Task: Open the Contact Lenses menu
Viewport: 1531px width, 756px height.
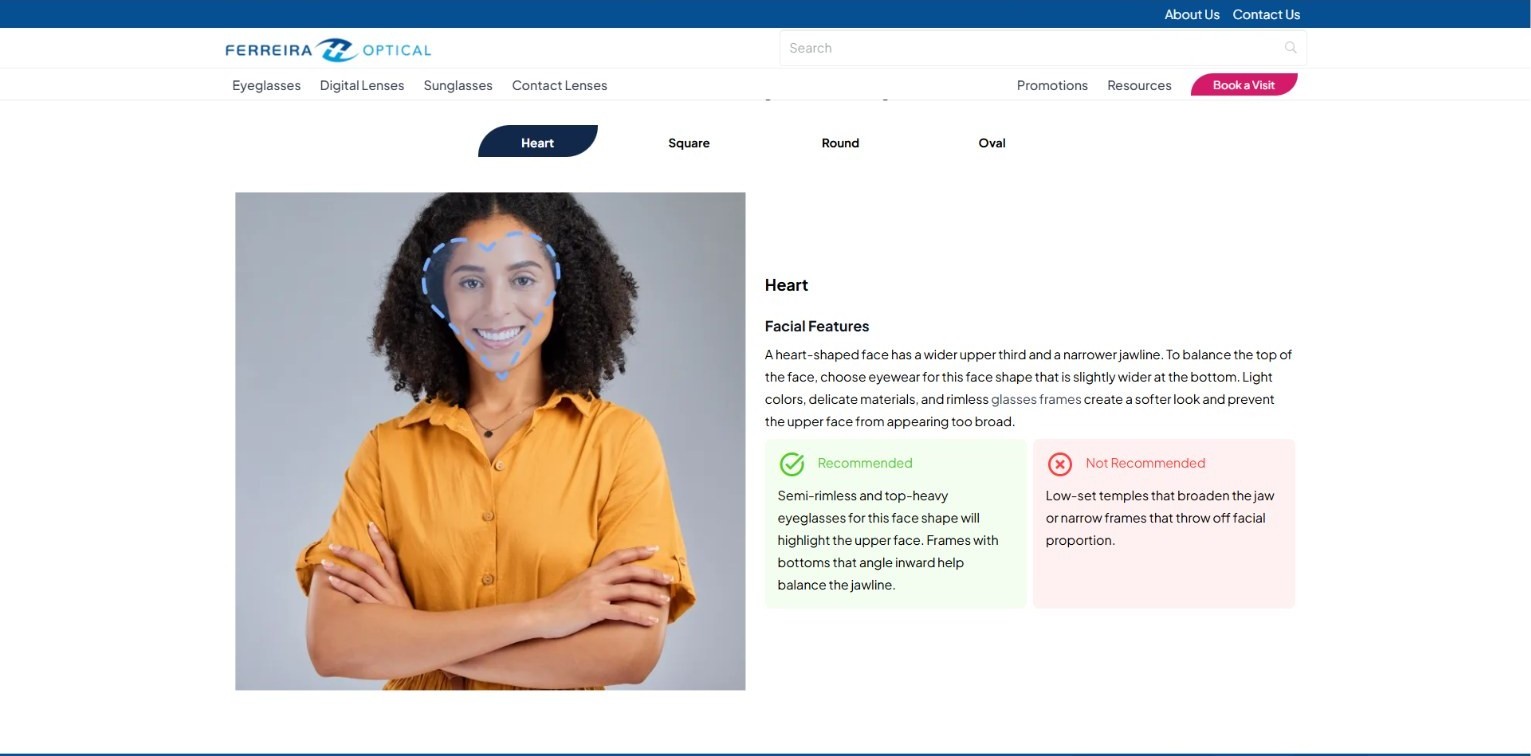Action: pos(560,85)
